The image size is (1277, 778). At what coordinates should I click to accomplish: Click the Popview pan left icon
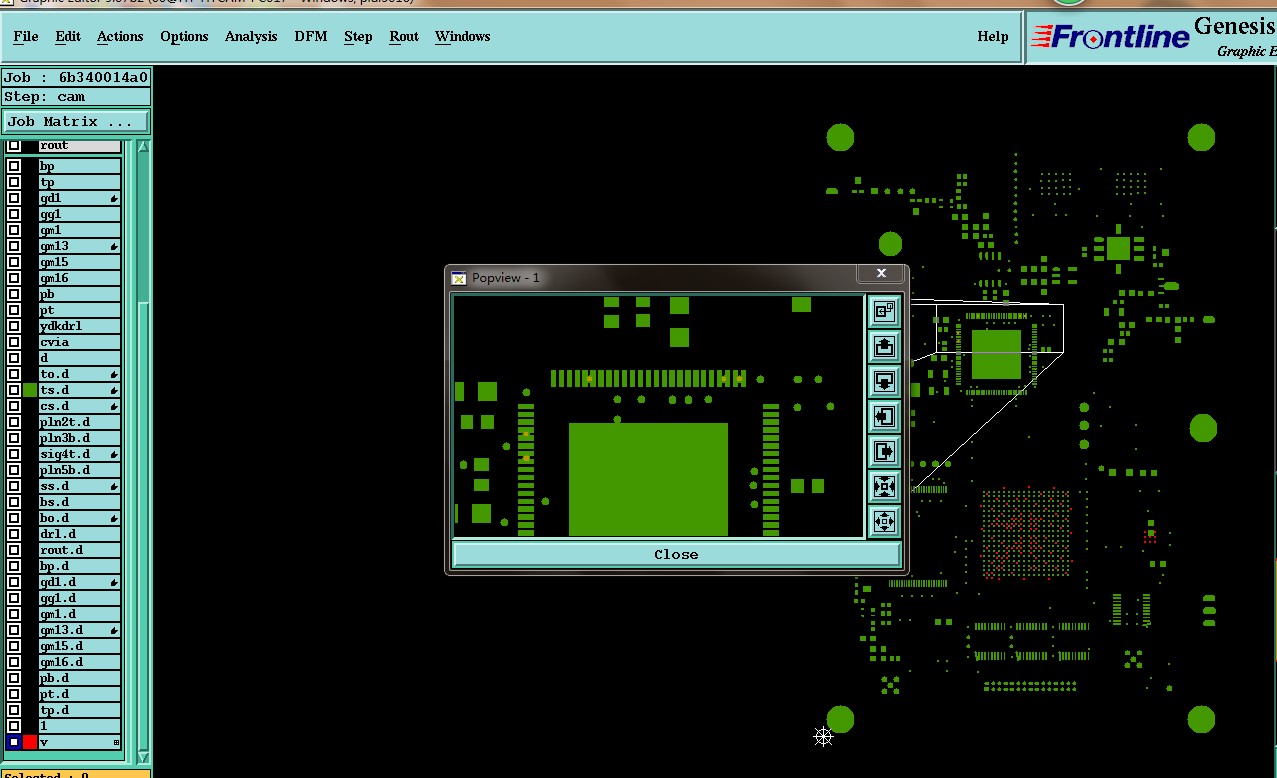coord(884,416)
